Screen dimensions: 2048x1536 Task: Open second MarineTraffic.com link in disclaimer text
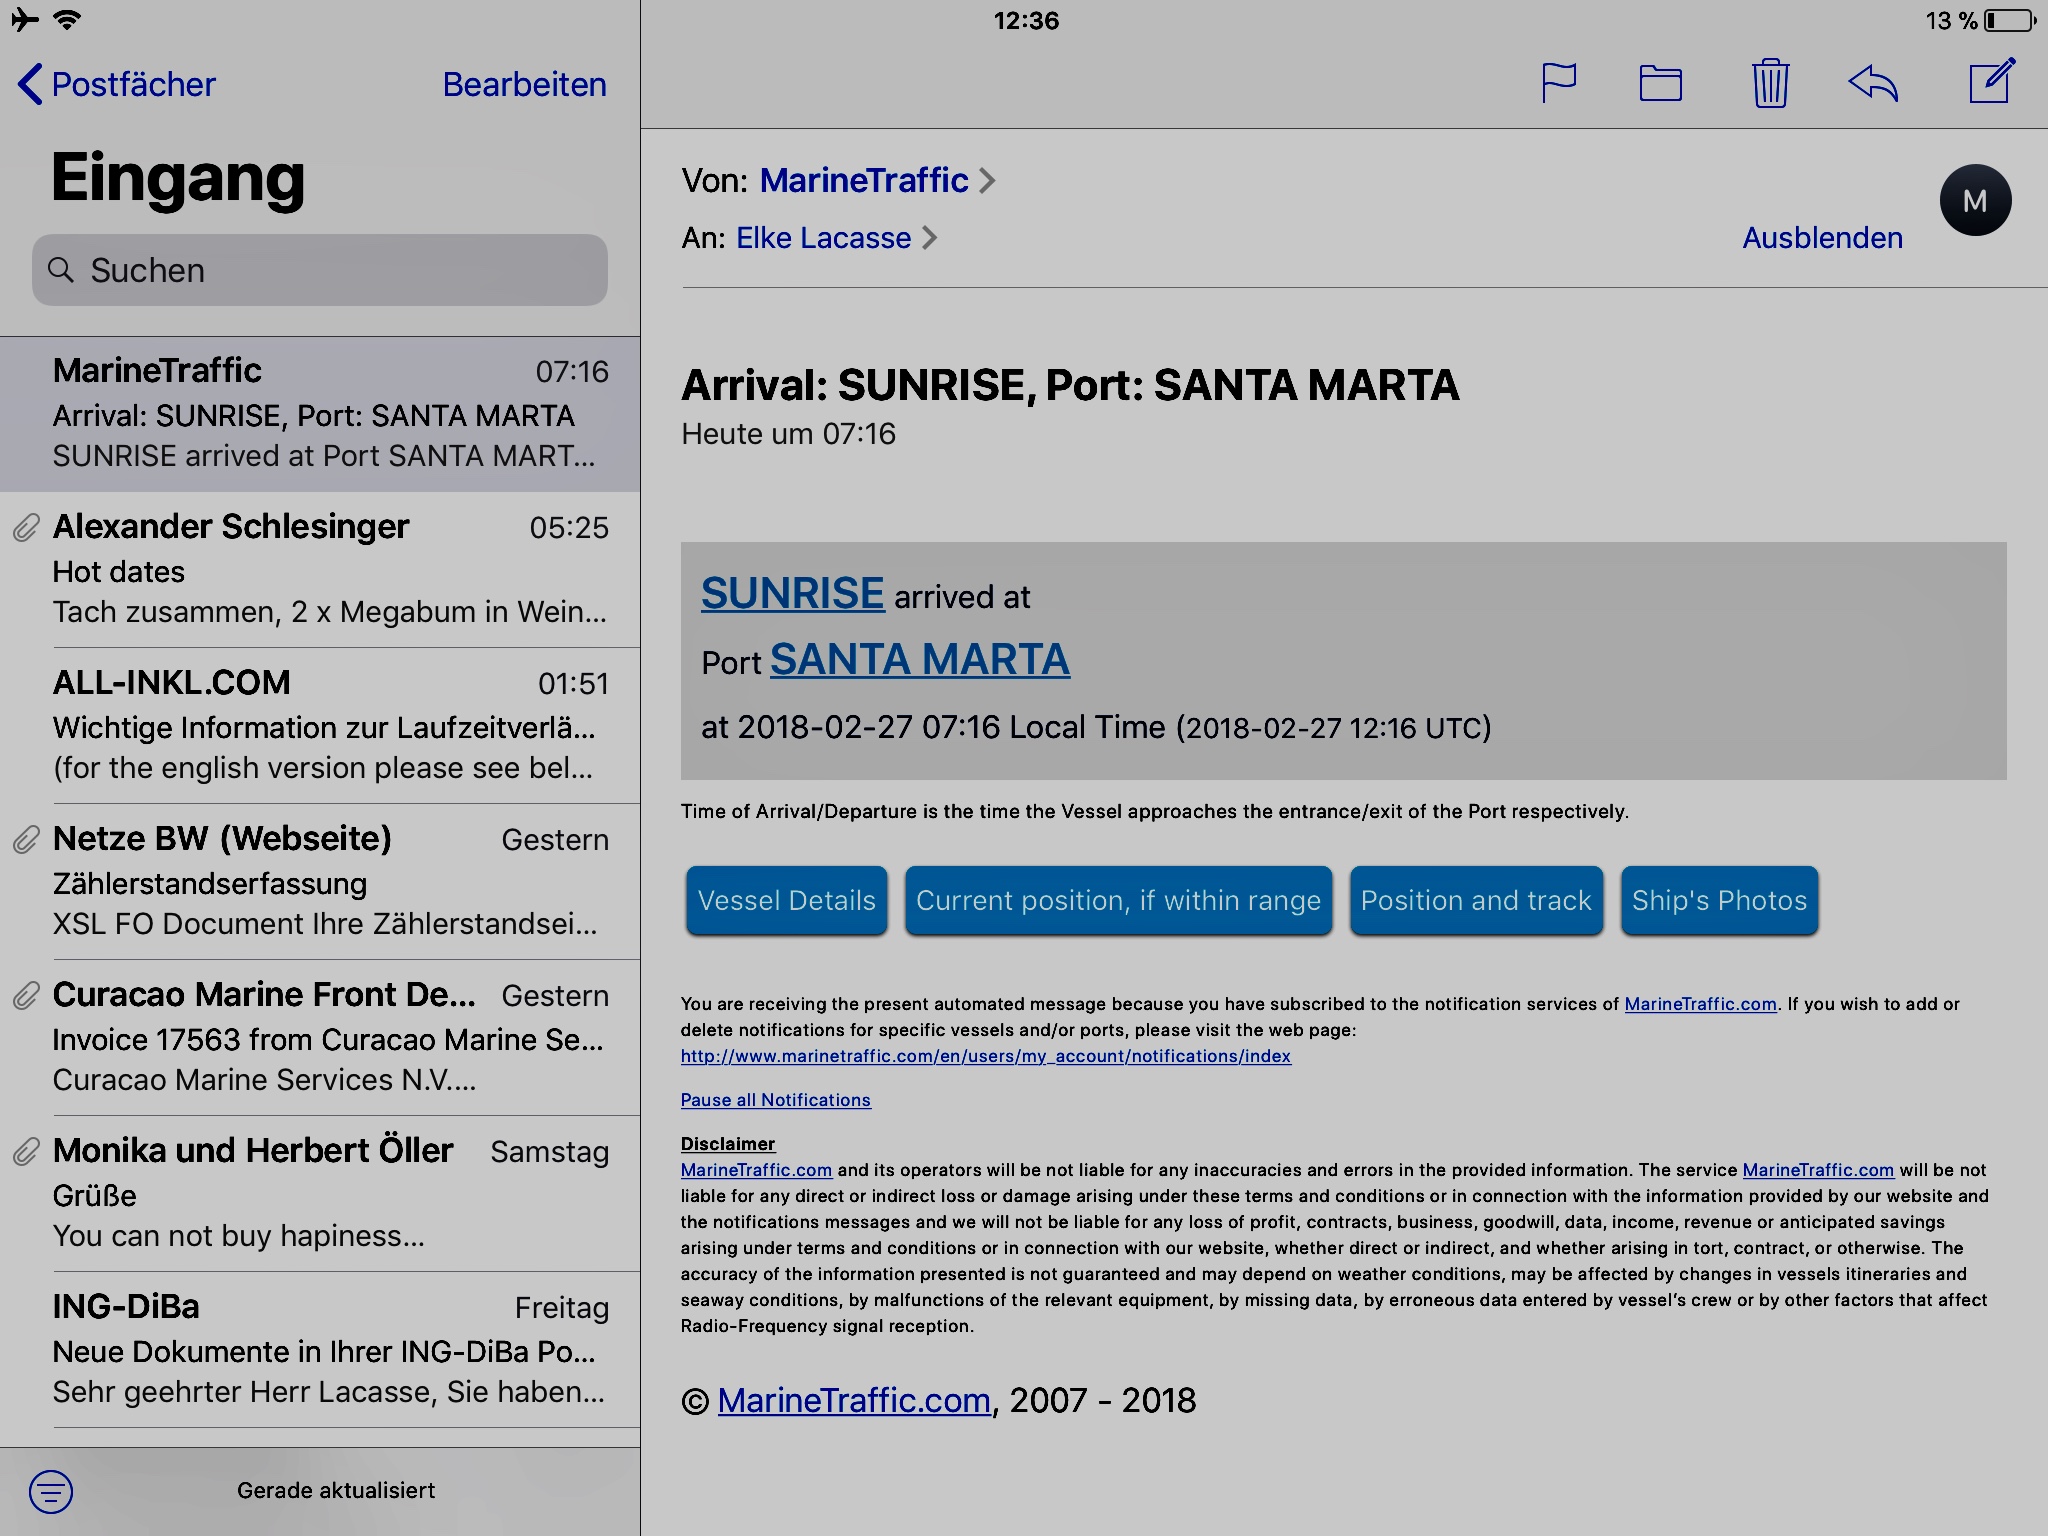coord(1818,1170)
